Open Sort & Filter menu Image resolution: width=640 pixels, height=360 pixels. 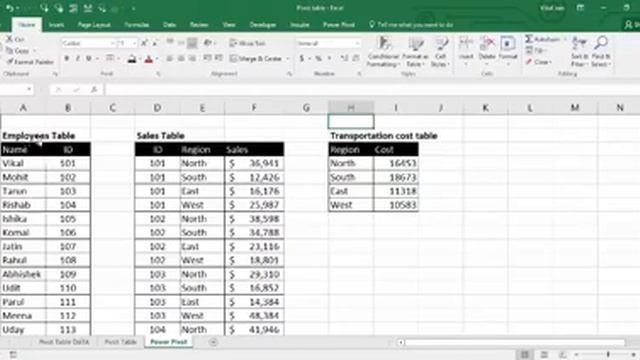tap(579, 51)
